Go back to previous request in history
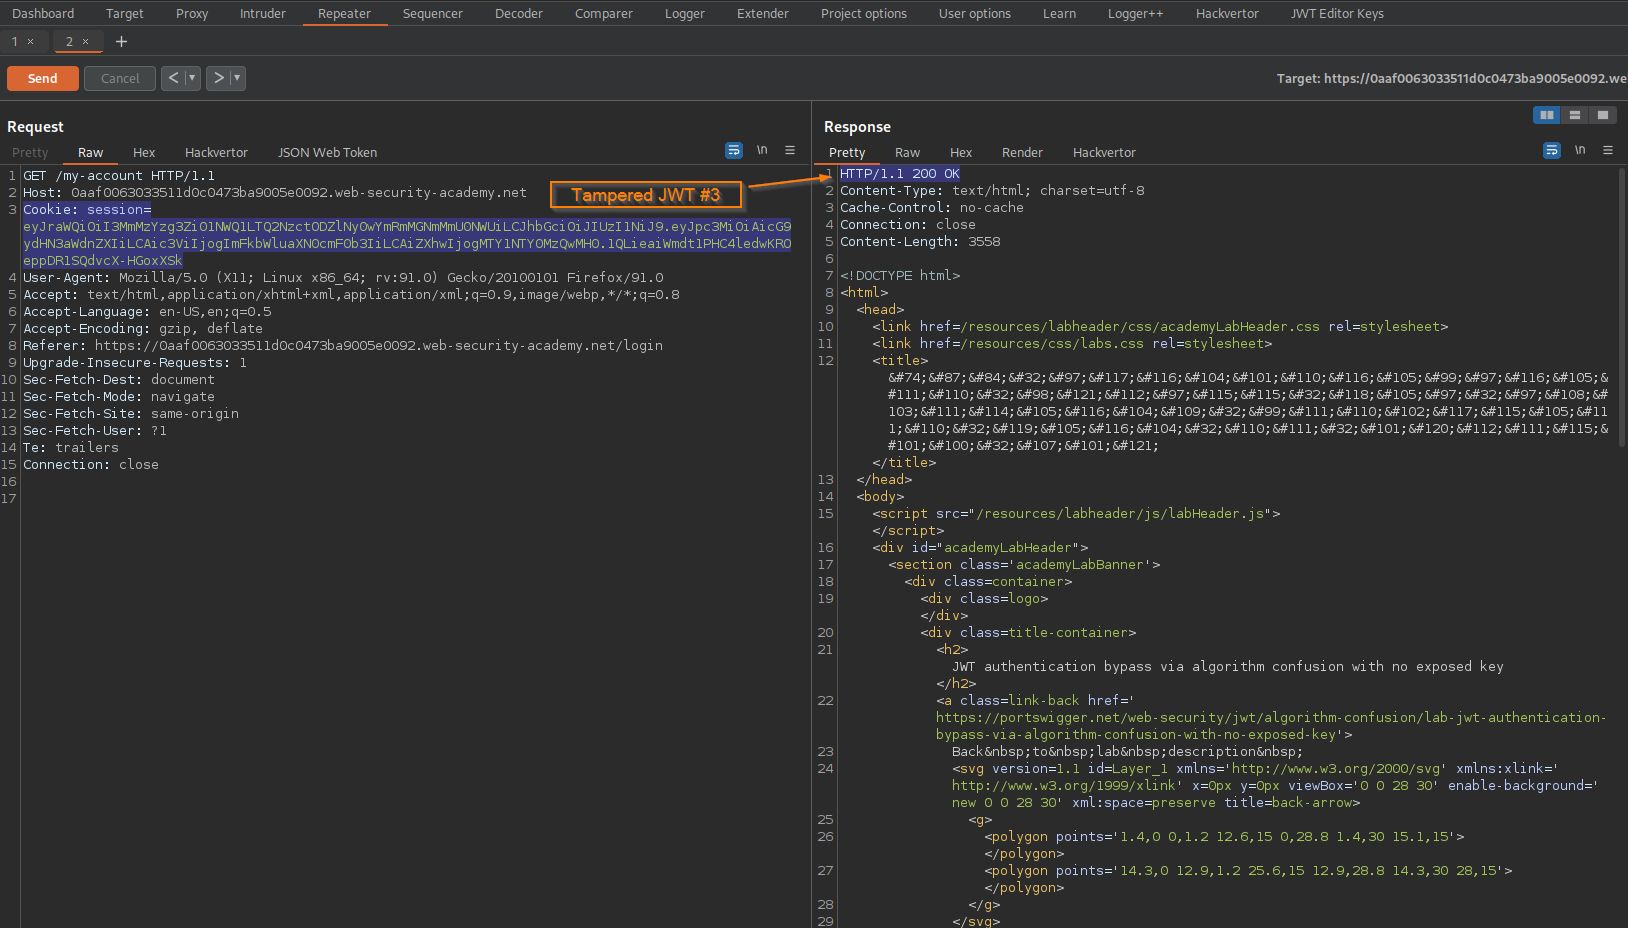 click(173, 78)
